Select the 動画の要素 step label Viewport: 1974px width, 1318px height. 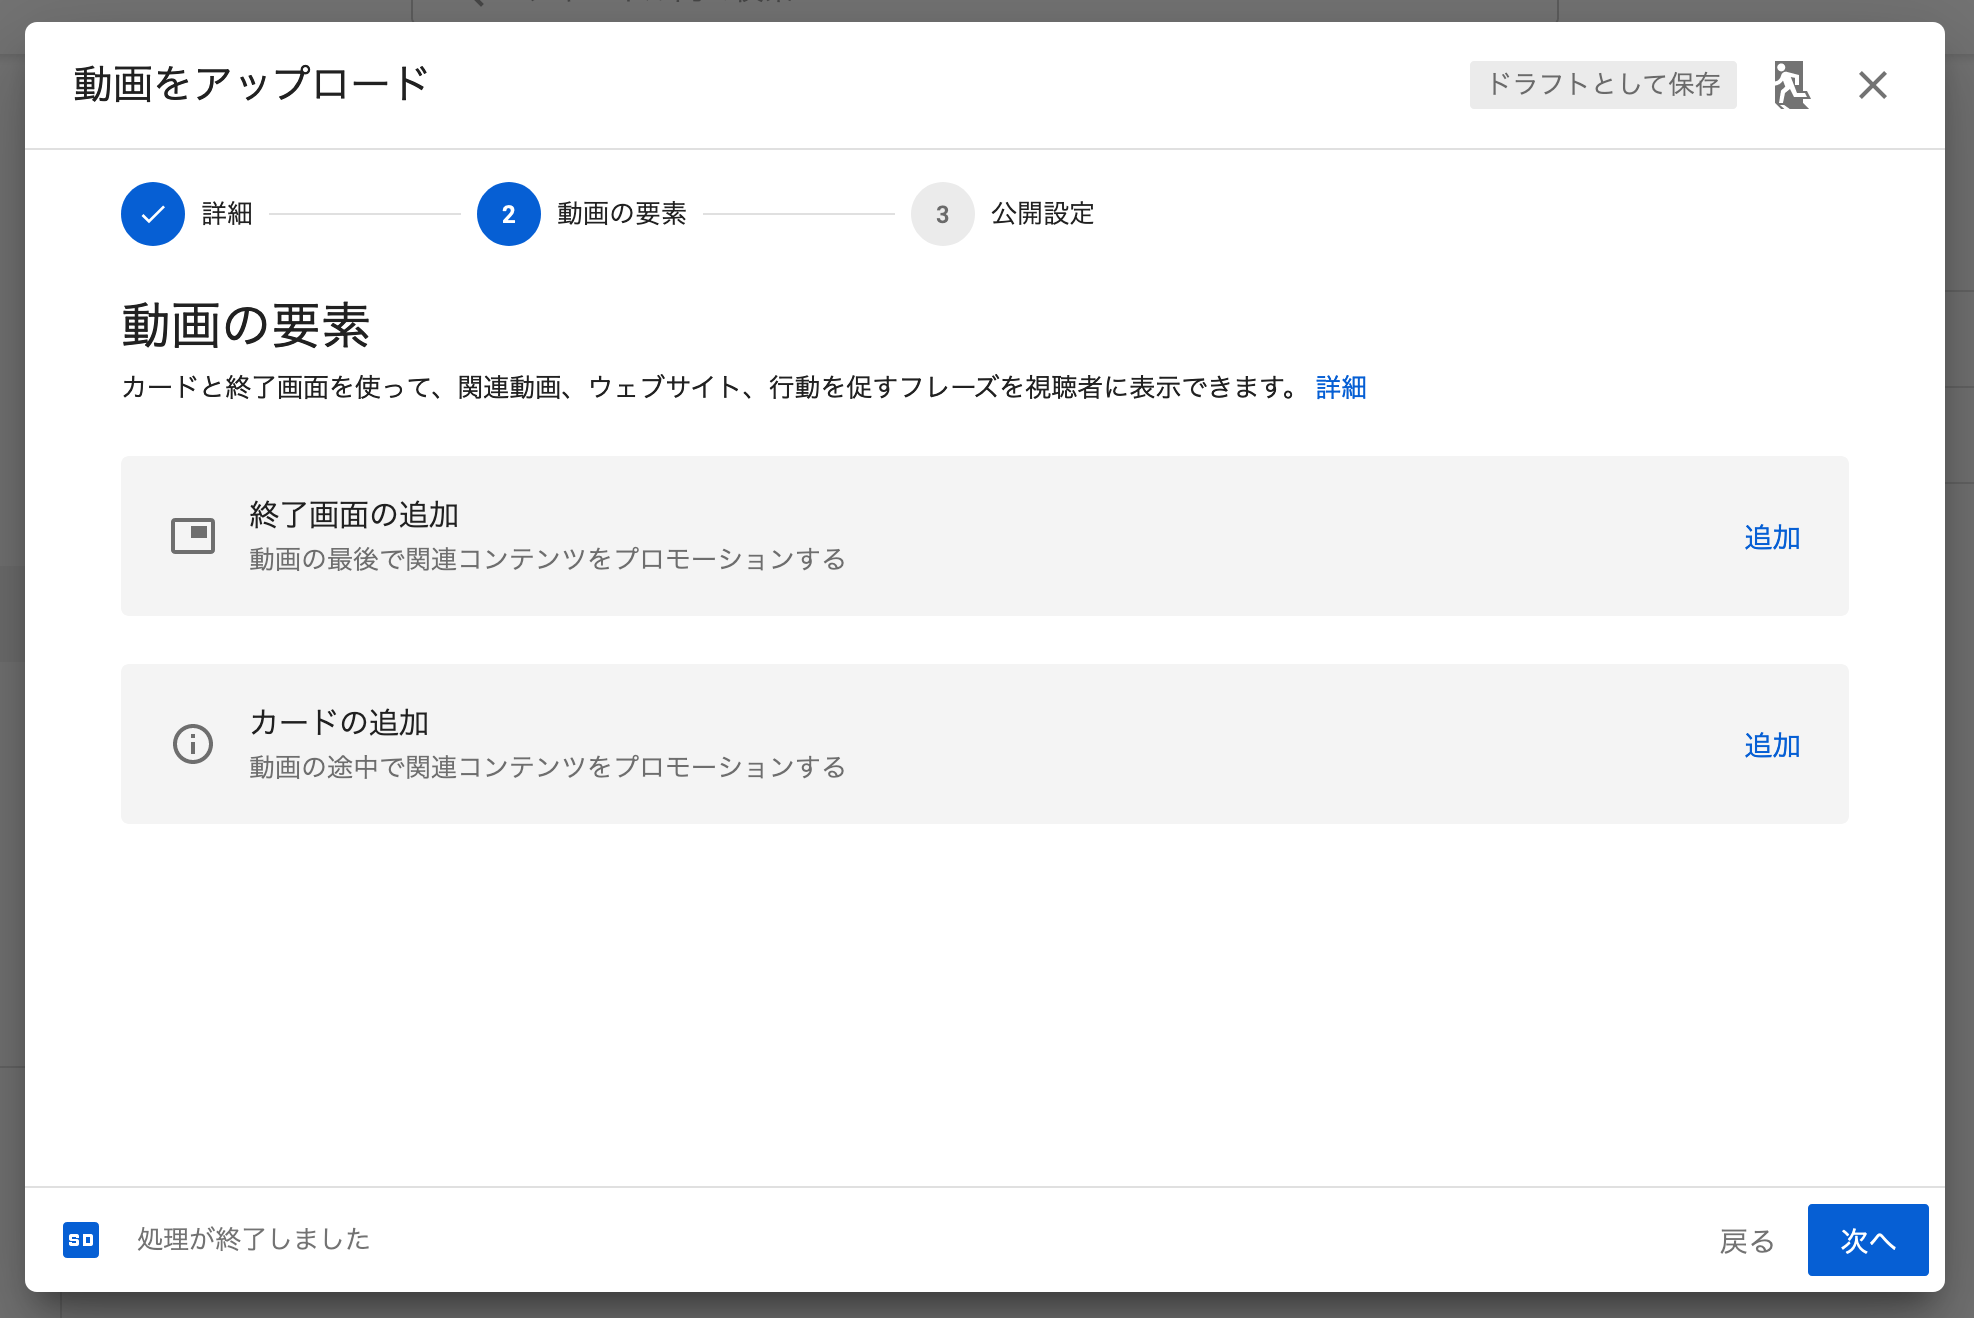click(621, 214)
